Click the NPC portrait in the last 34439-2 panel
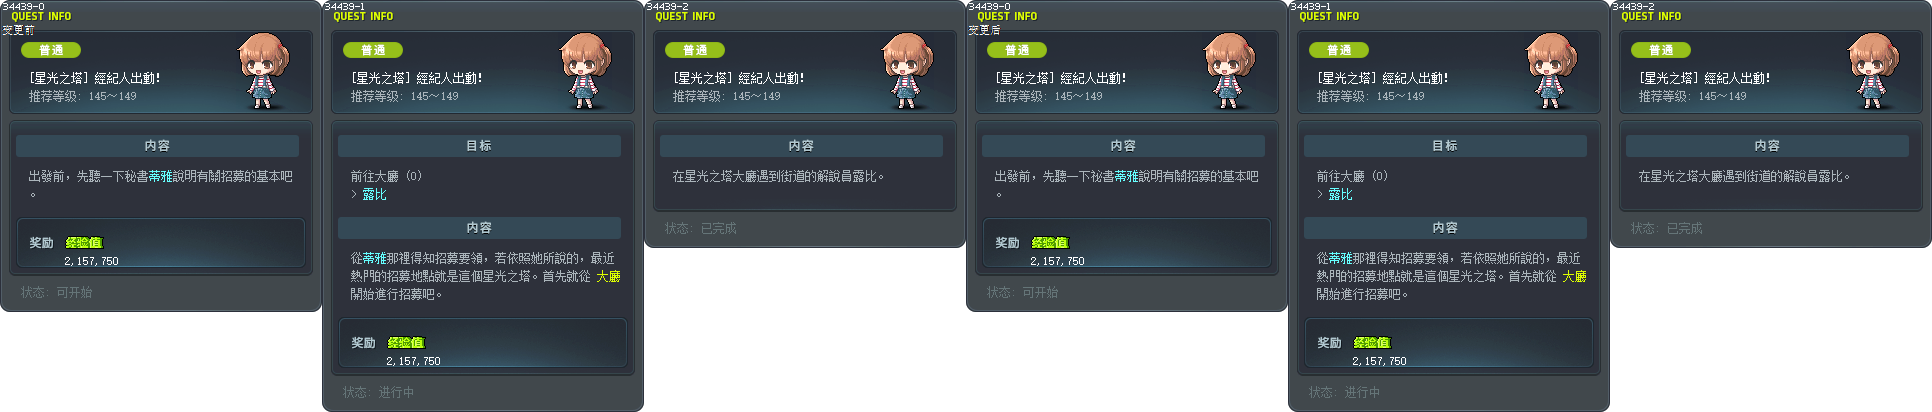This screenshot has height=412, width=1932. (x=1874, y=71)
